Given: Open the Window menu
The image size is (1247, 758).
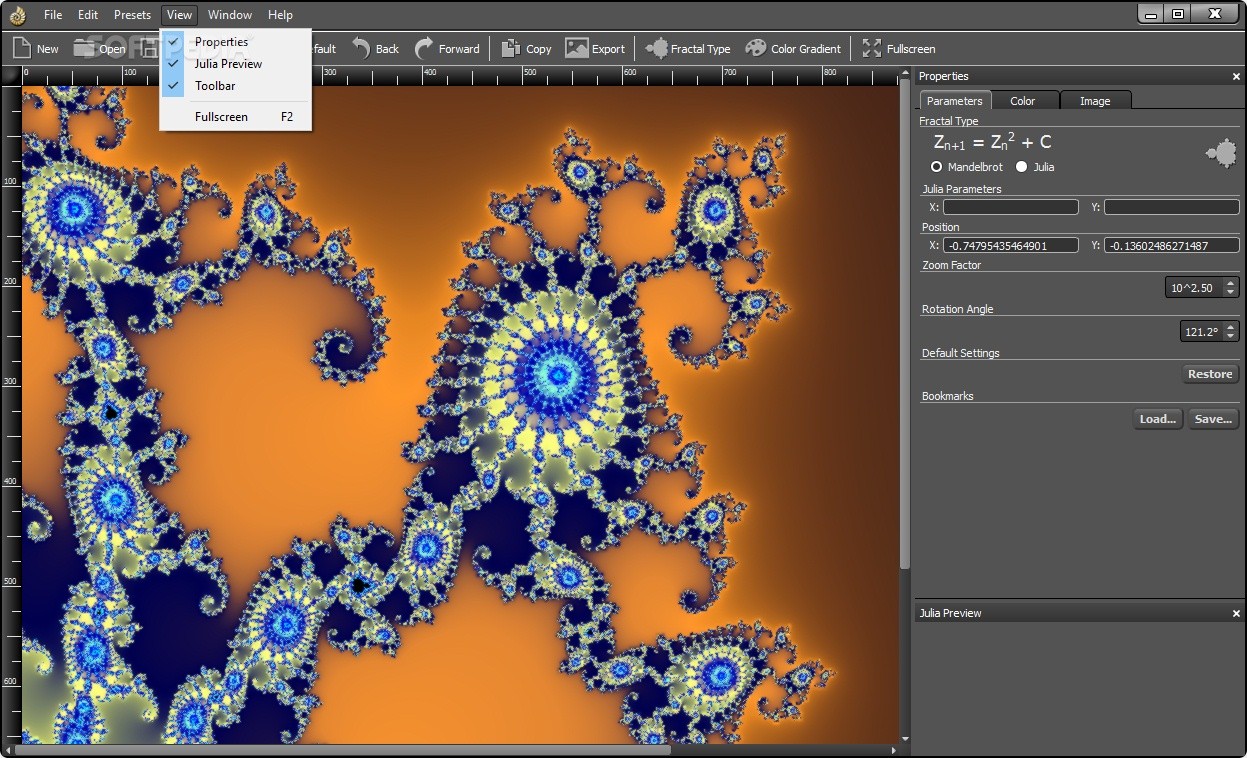Looking at the screenshot, I should (230, 15).
